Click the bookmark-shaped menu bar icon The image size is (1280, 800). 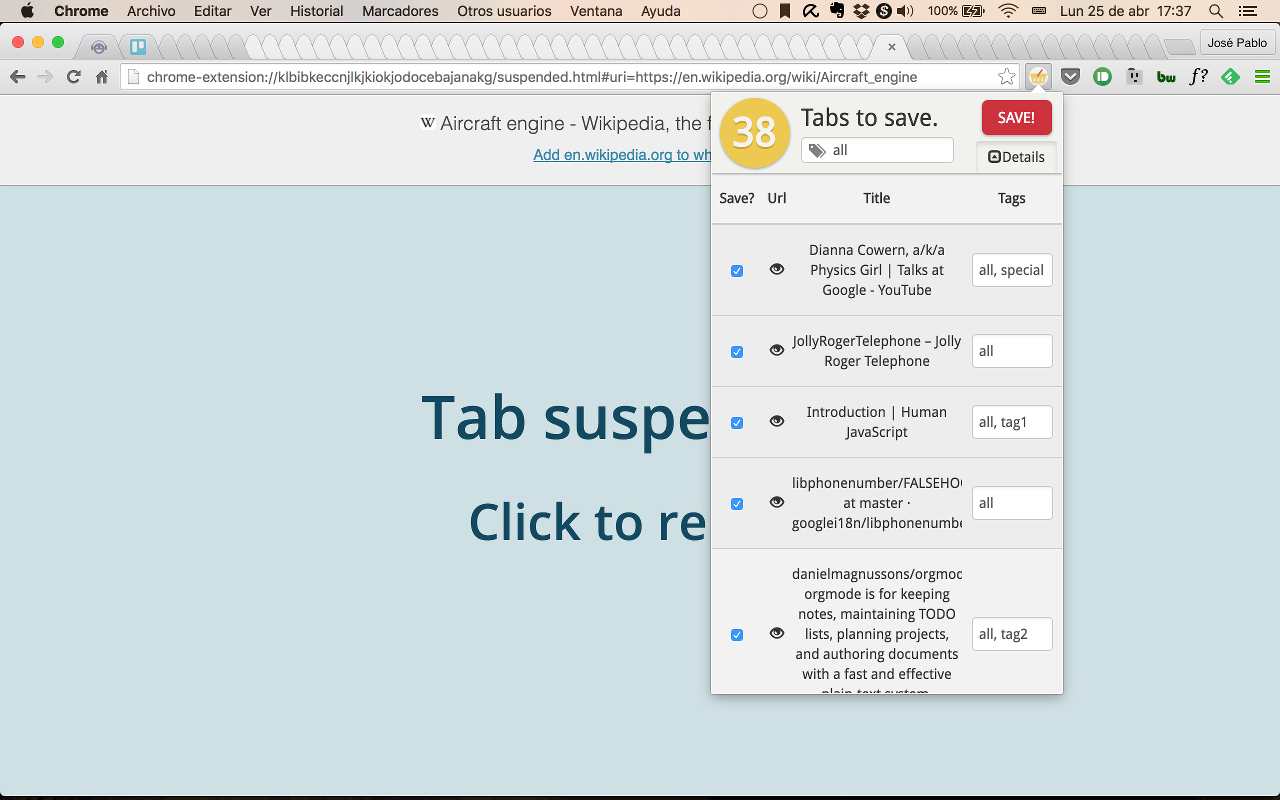tap(785, 11)
